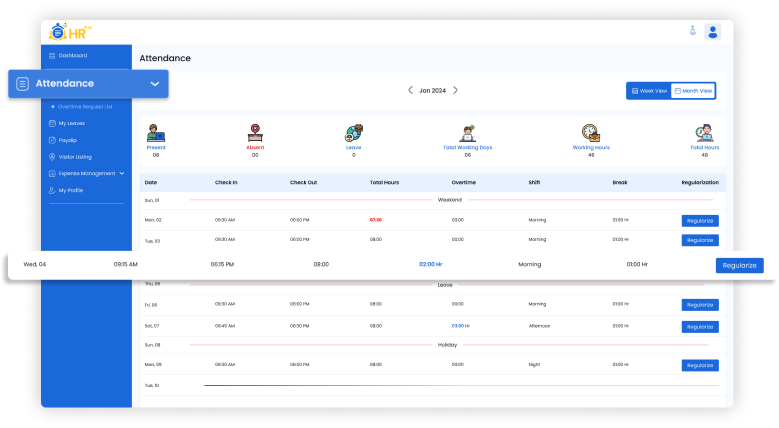The width and height of the screenshot is (779, 428).
Task: Open the user profile avatar
Action: [x=712, y=32]
